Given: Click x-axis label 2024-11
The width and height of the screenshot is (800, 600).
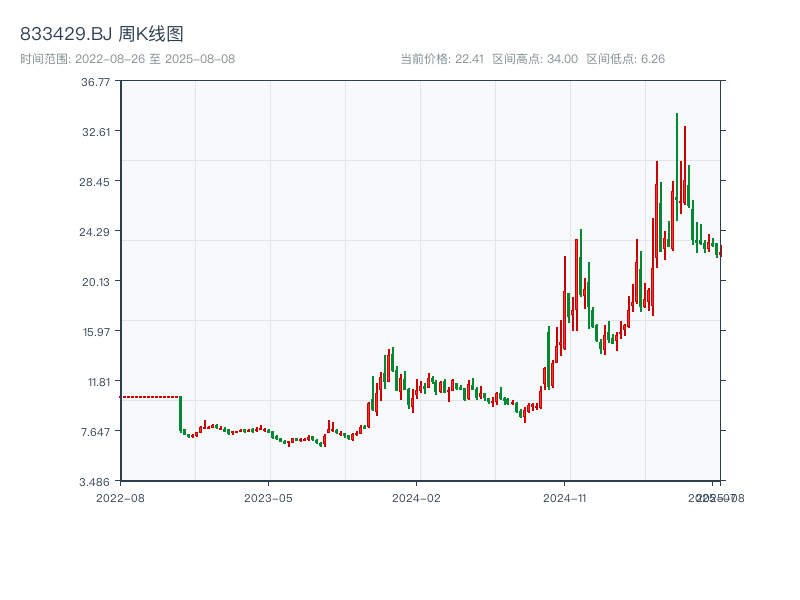Looking at the screenshot, I should (x=564, y=498).
